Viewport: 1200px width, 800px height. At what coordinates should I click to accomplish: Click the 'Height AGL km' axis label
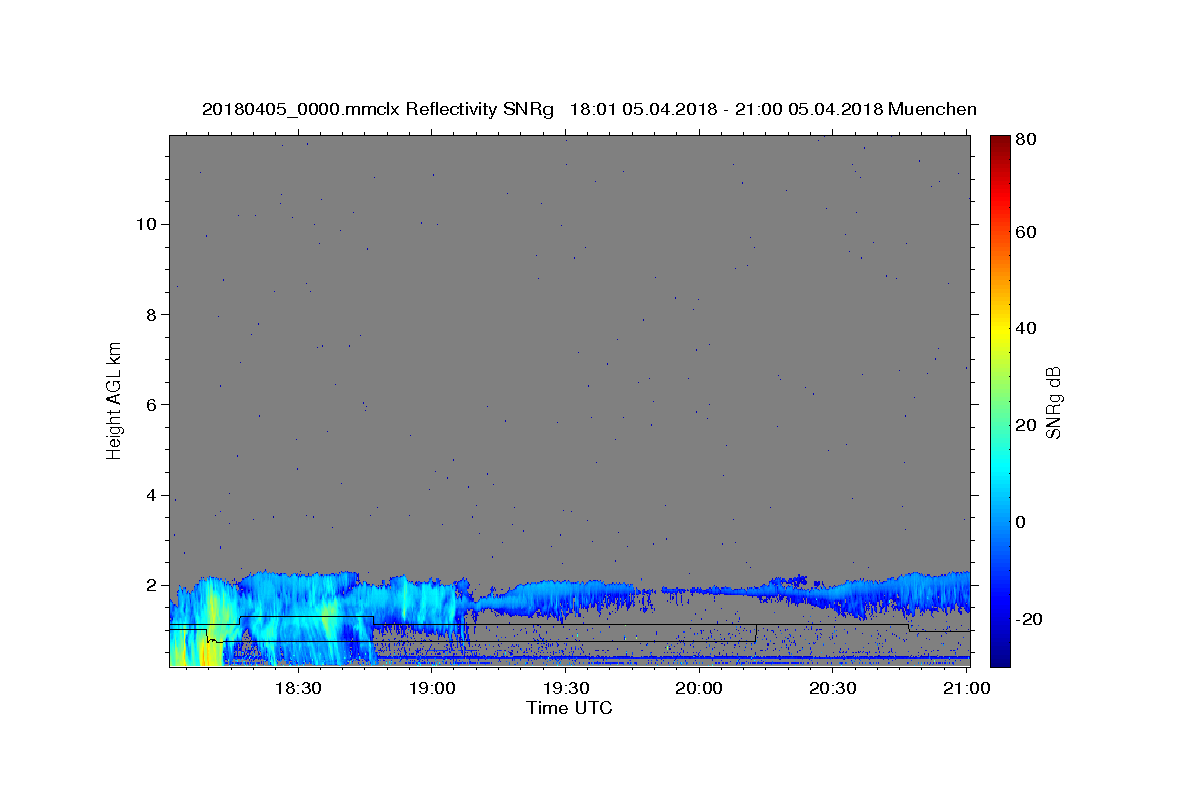coord(114,400)
